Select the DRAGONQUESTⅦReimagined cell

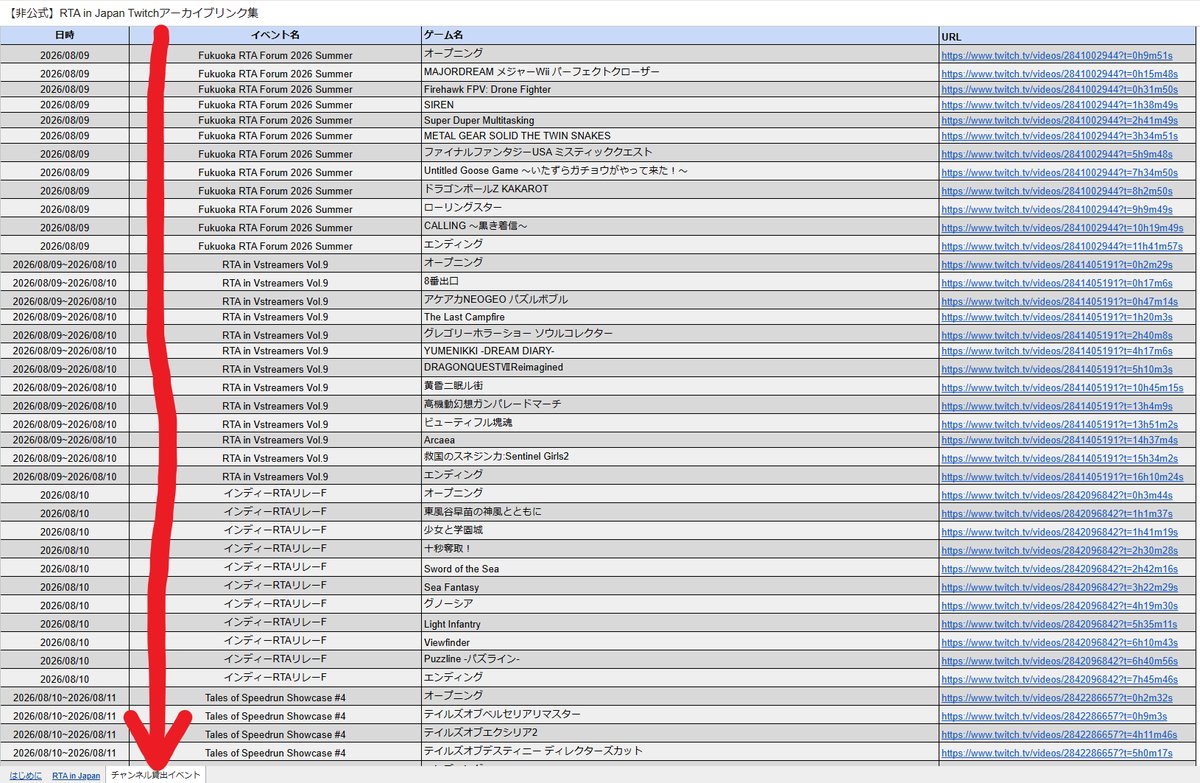(x=680, y=368)
